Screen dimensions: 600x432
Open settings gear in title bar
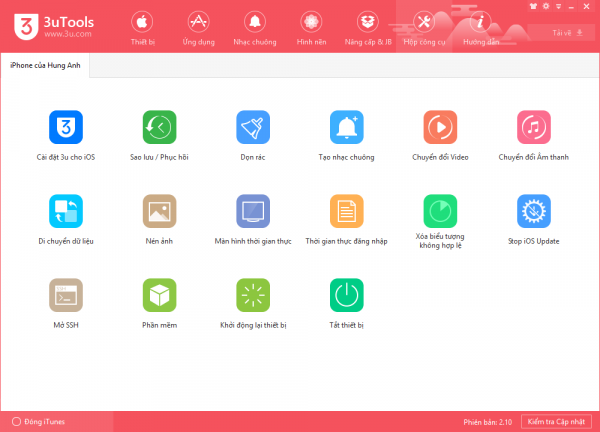tap(546, 6)
